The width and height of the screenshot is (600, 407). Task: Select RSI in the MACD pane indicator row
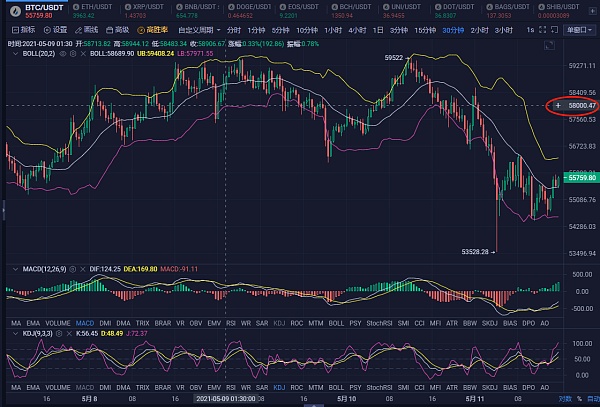[231, 323]
